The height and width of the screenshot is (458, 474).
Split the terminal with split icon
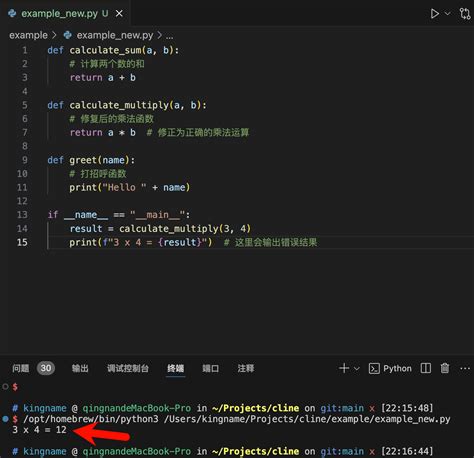pyautogui.click(x=426, y=368)
